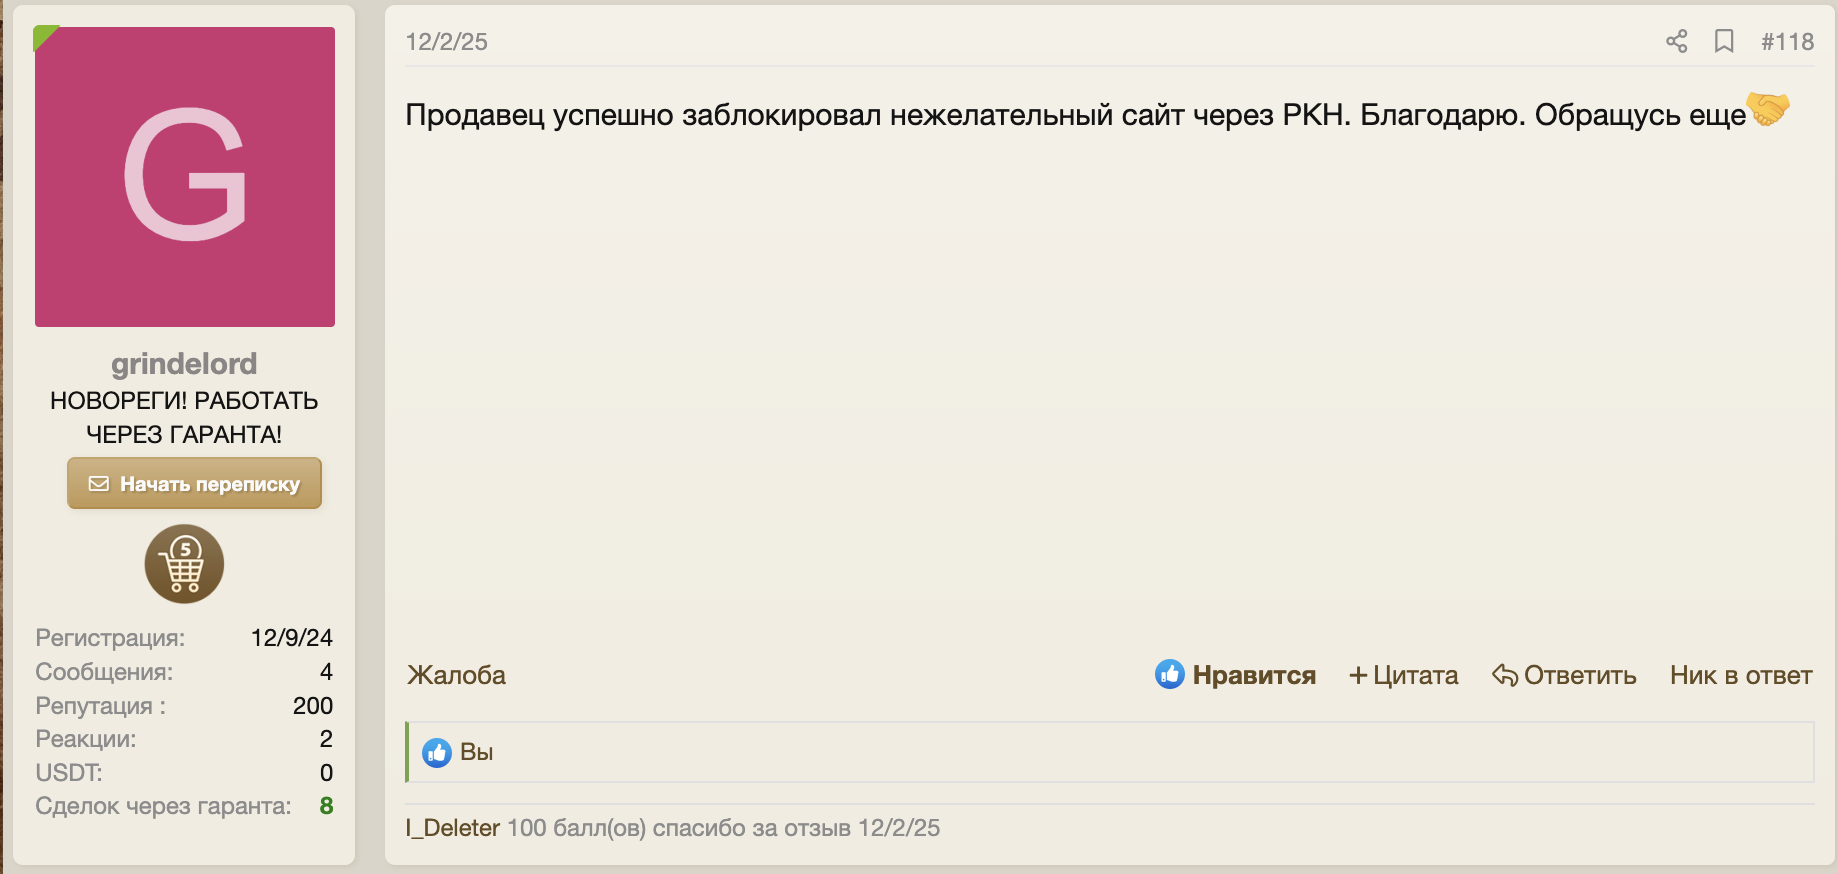1838x874 pixels.
Task: Open the post permalink #118
Action: pos(1787,41)
